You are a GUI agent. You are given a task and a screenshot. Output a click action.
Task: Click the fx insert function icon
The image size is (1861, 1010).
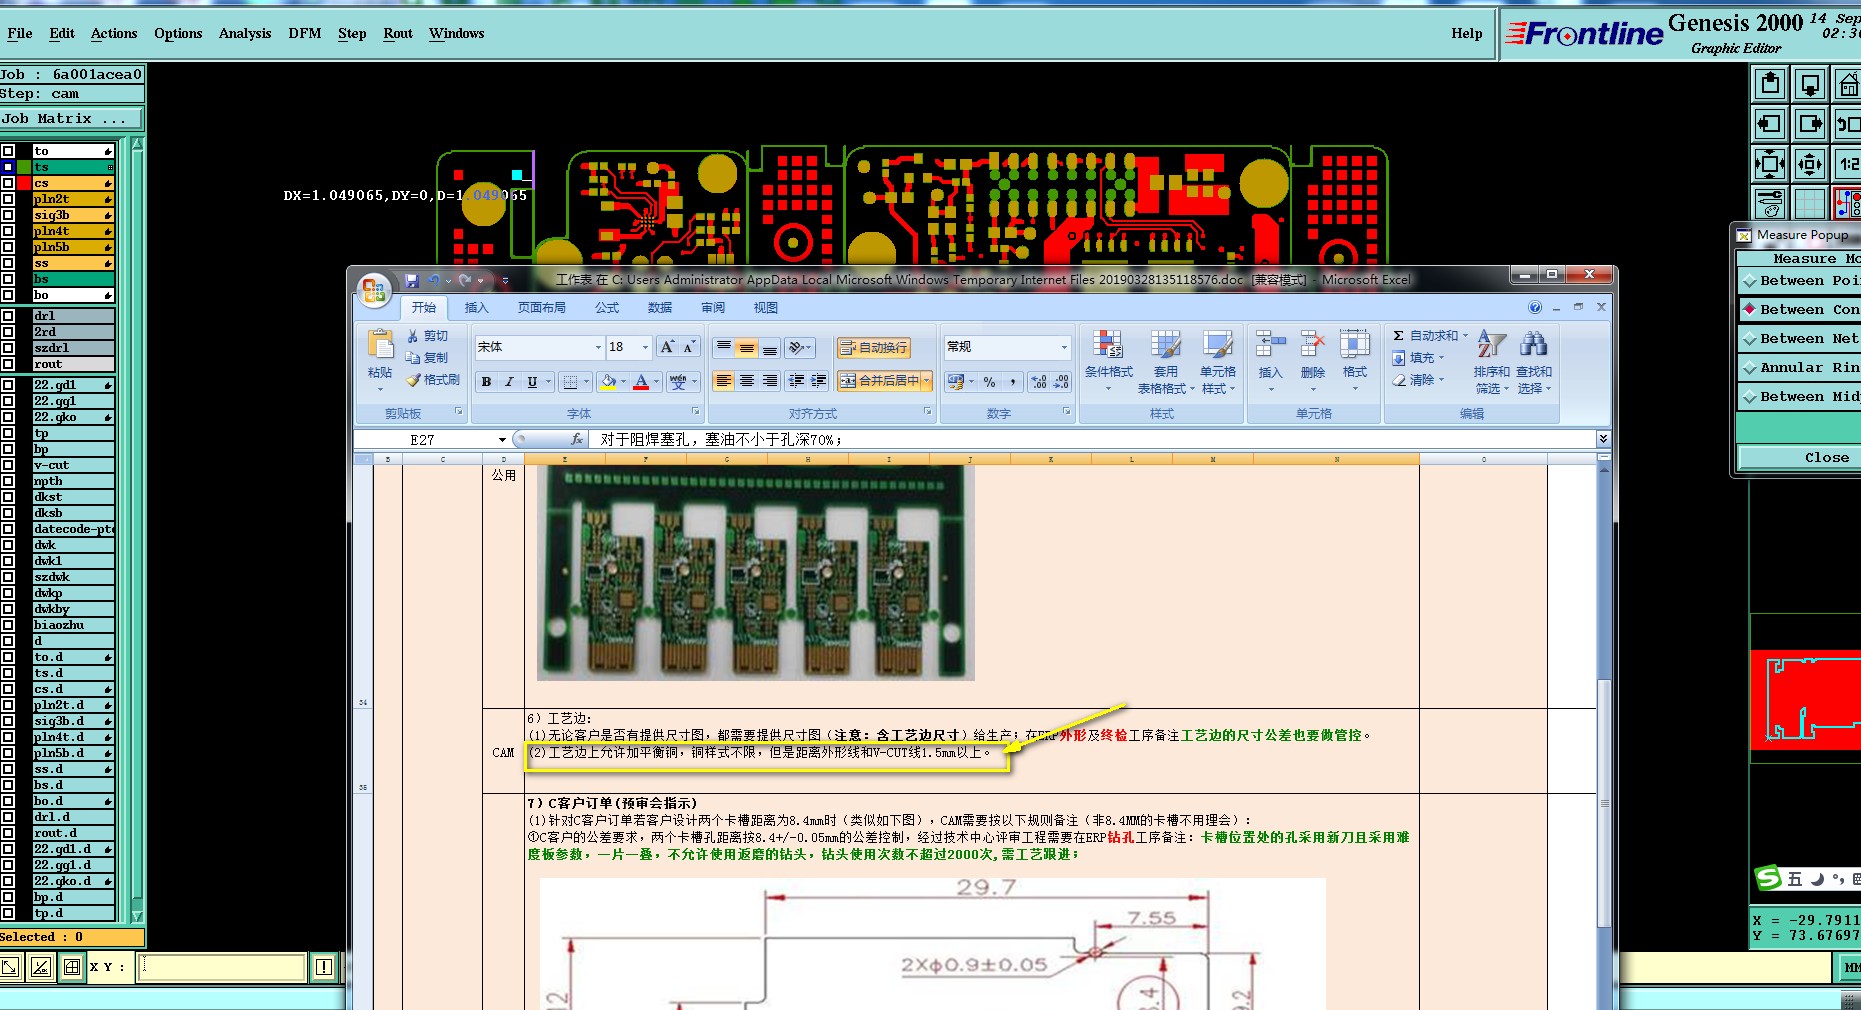pos(577,439)
